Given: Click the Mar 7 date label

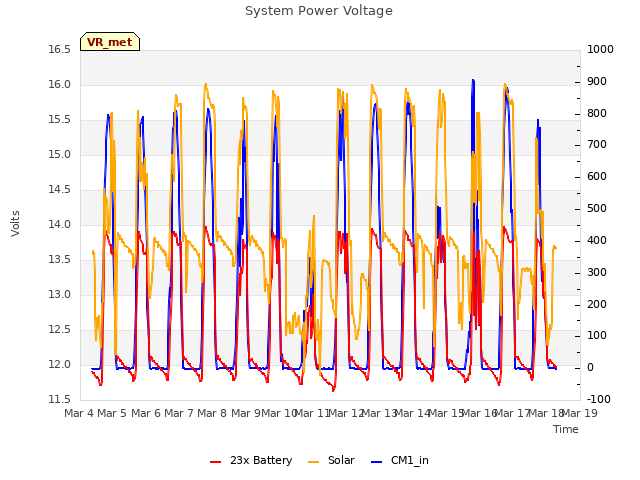Looking at the screenshot, I should click(179, 413).
